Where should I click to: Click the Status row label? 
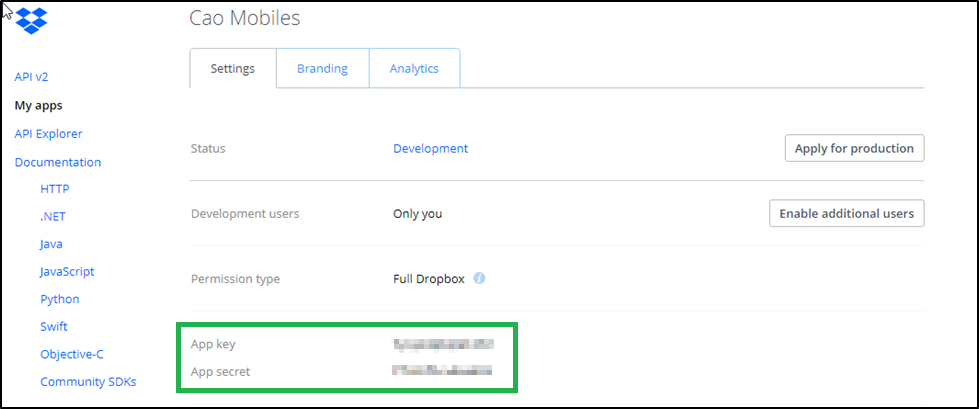point(208,149)
